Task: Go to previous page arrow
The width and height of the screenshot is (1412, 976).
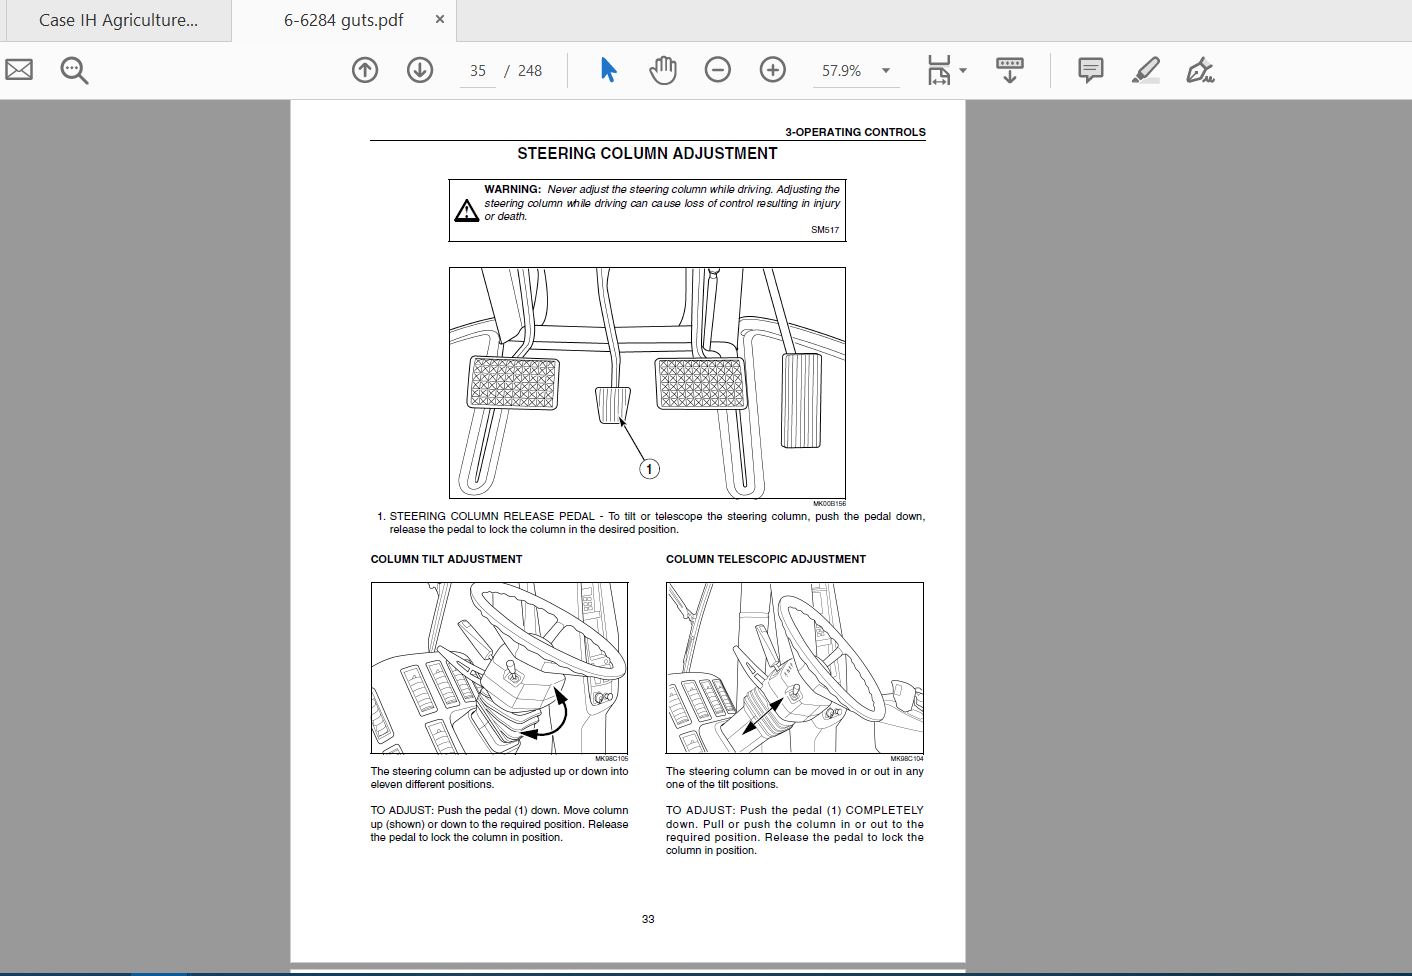Action: click(x=365, y=70)
